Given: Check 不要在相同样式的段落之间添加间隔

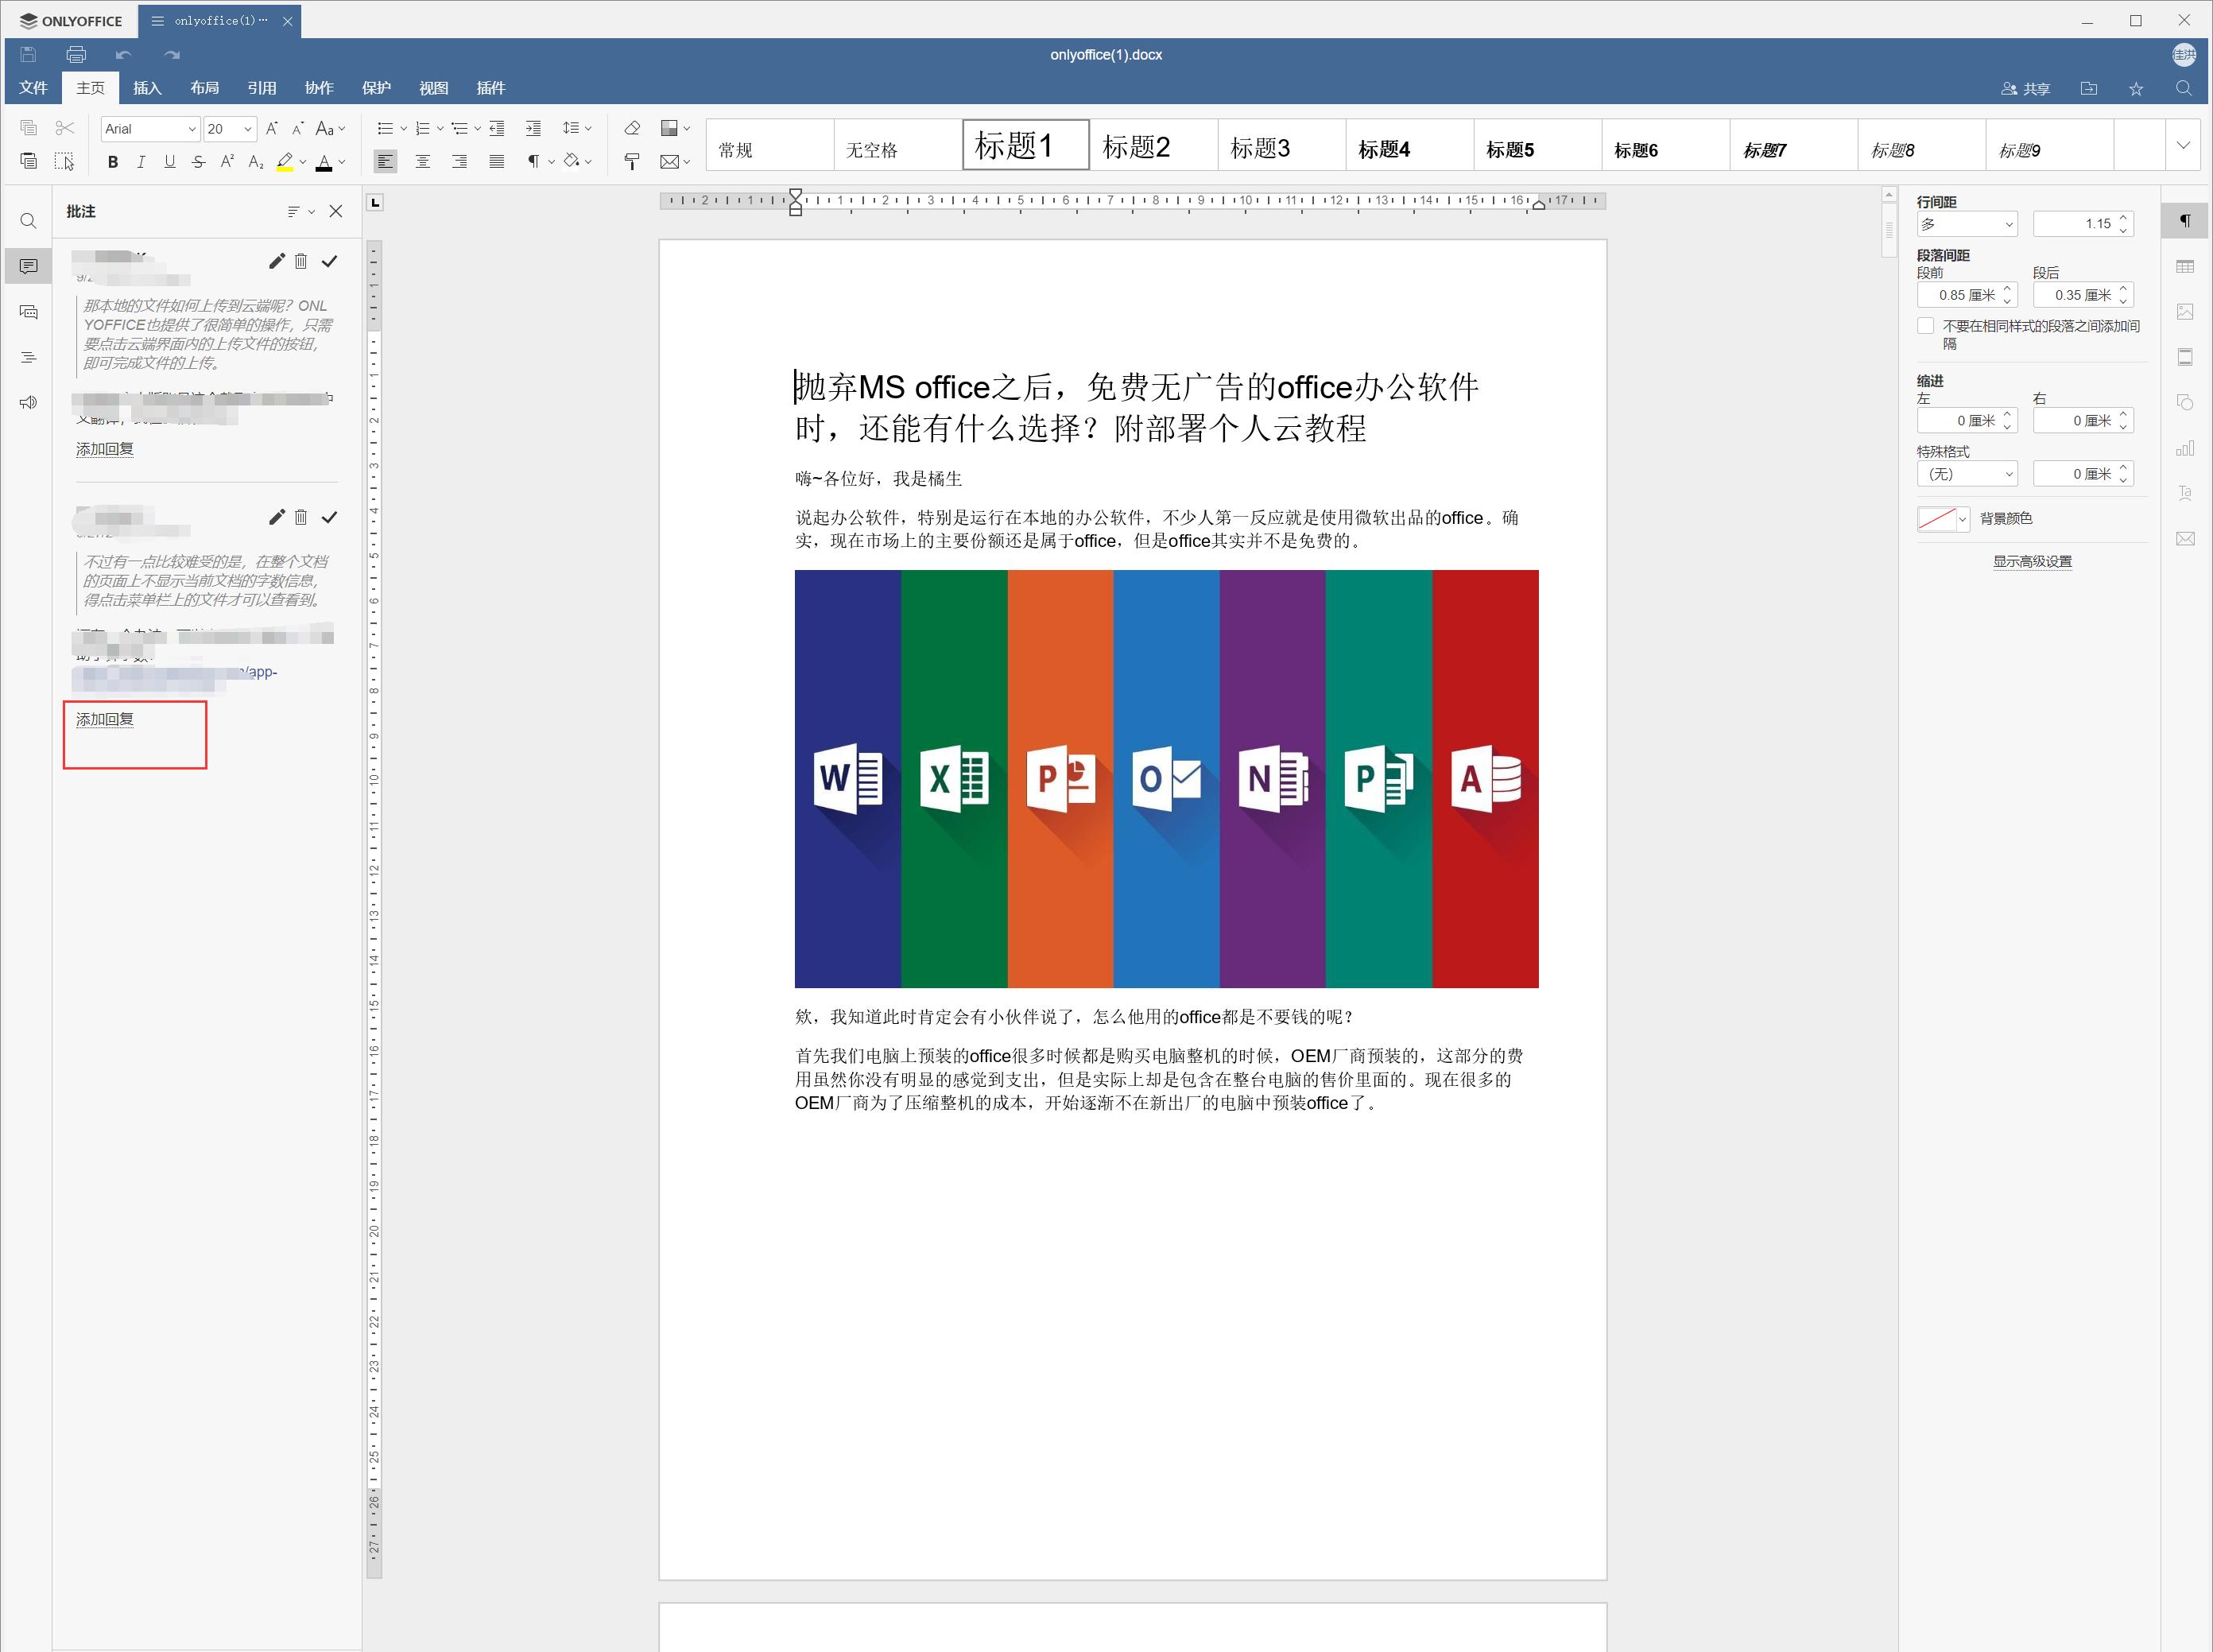Looking at the screenshot, I should point(1925,325).
